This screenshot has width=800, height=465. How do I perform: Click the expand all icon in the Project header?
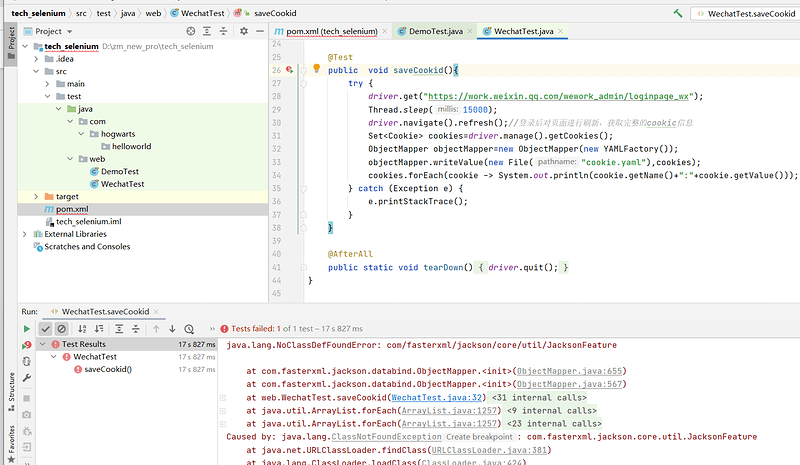click(207, 31)
